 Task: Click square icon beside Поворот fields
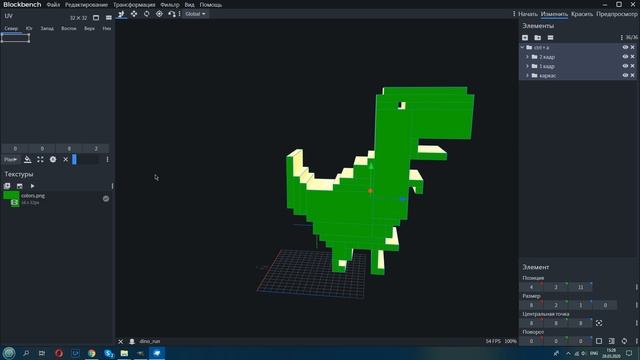pos(599,341)
